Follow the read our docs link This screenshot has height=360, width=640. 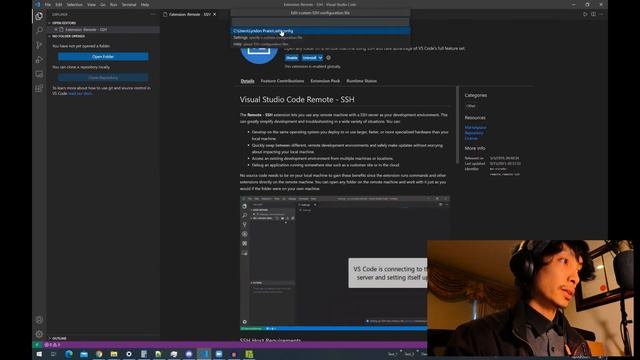click(80, 93)
